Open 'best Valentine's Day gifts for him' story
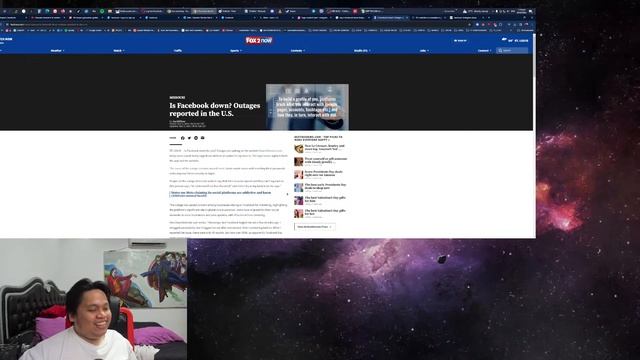This screenshot has height=360, width=640. point(325,199)
